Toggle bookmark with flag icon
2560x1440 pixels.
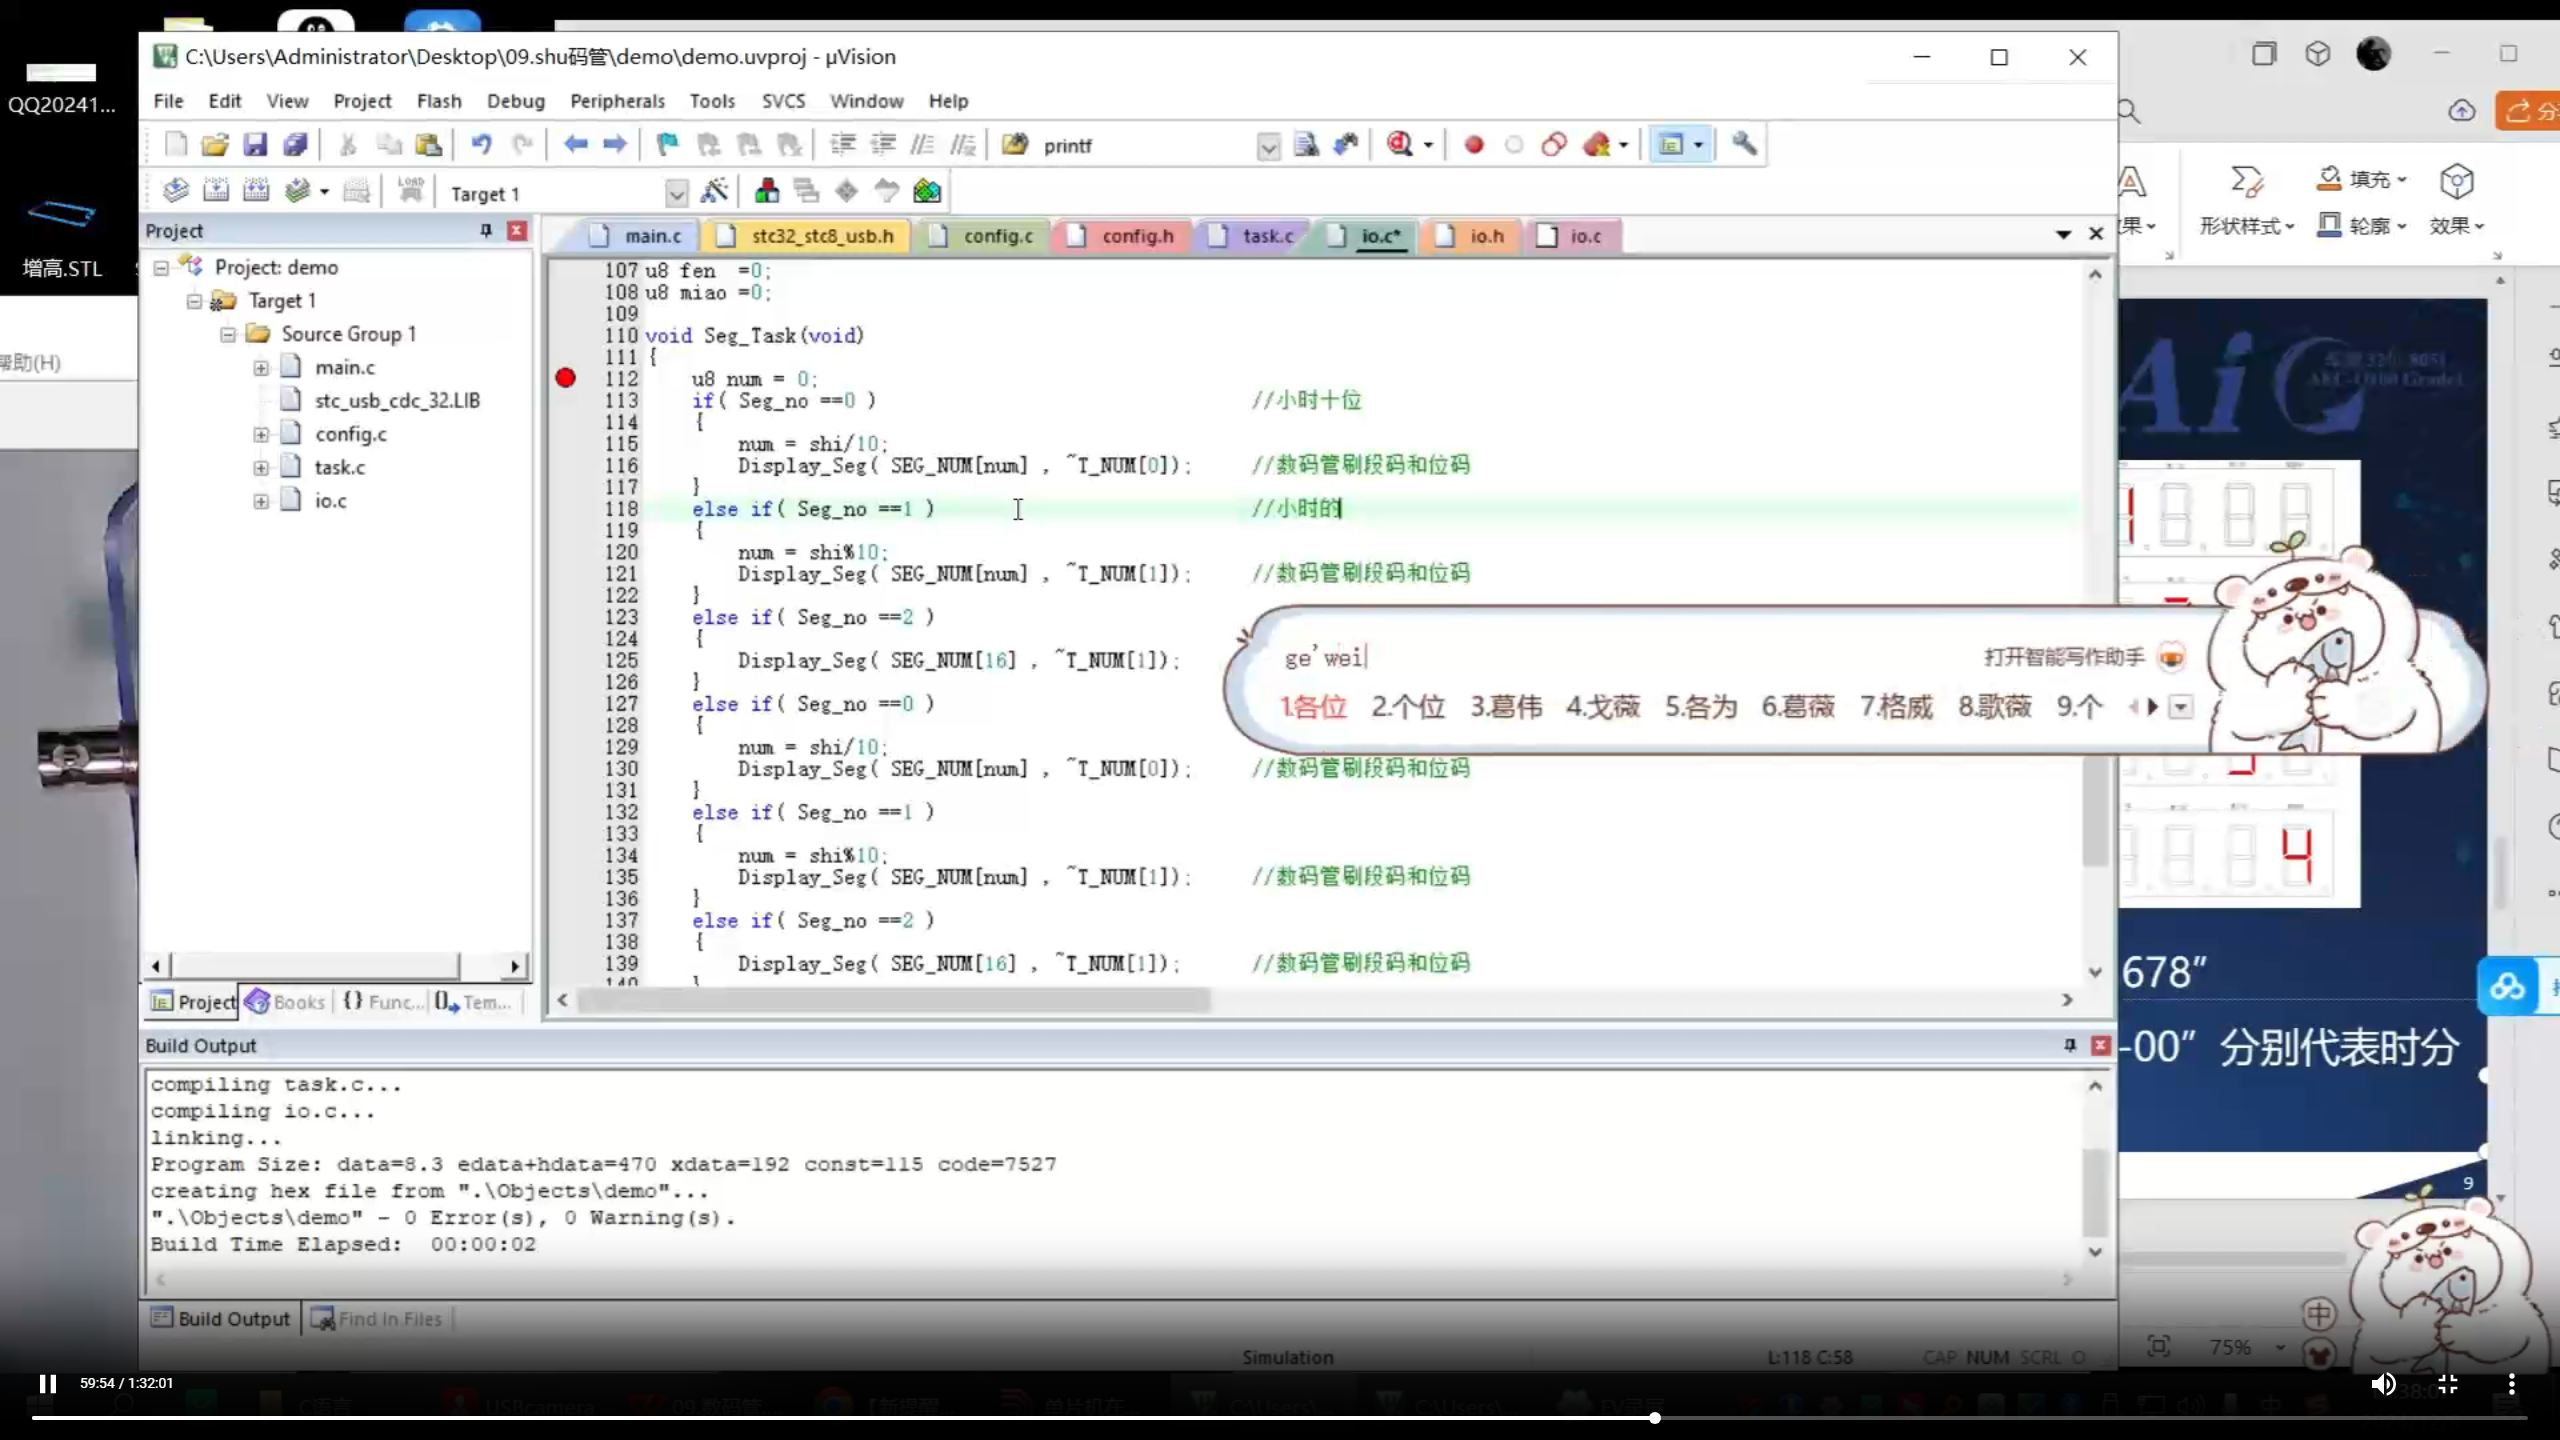coord(667,145)
